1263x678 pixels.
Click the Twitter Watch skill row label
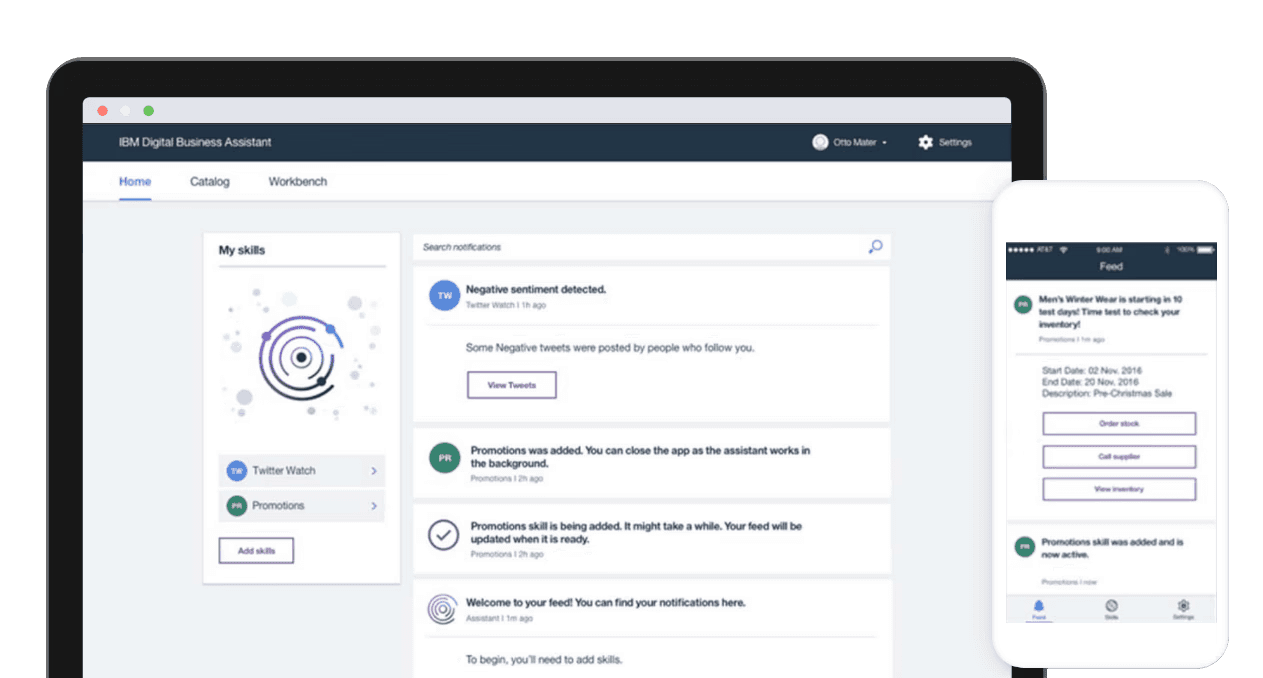[284, 470]
